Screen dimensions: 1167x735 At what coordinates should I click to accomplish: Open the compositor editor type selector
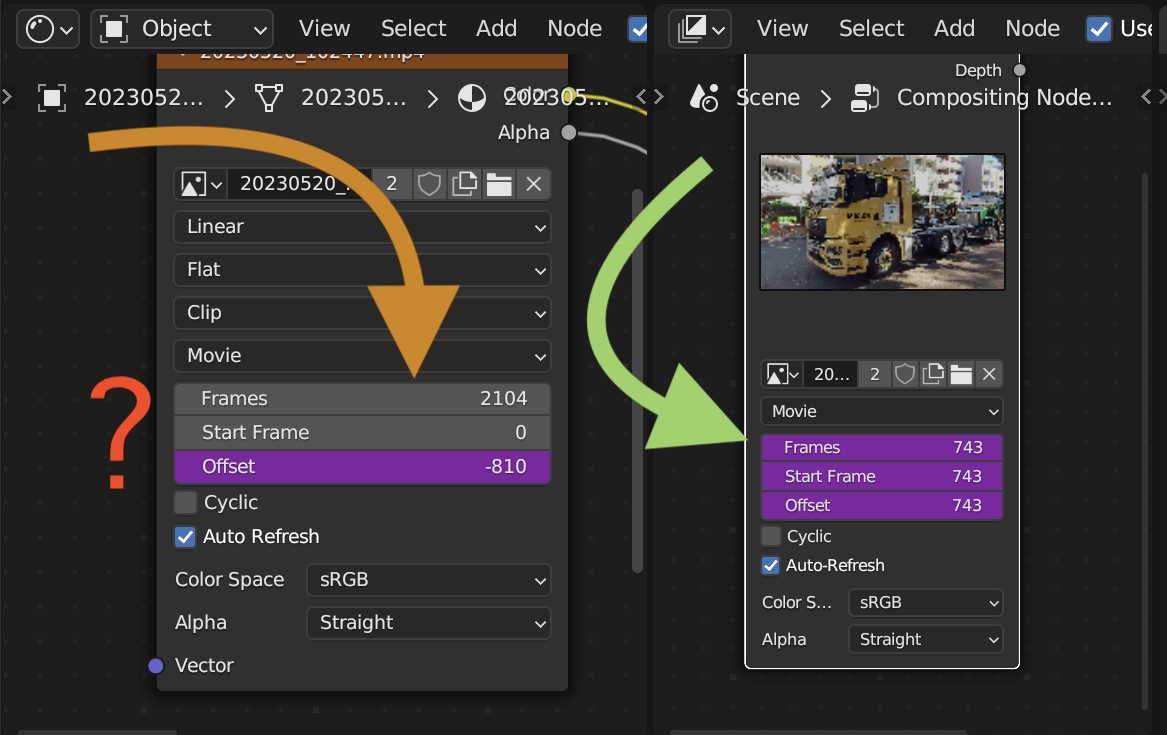(x=700, y=29)
